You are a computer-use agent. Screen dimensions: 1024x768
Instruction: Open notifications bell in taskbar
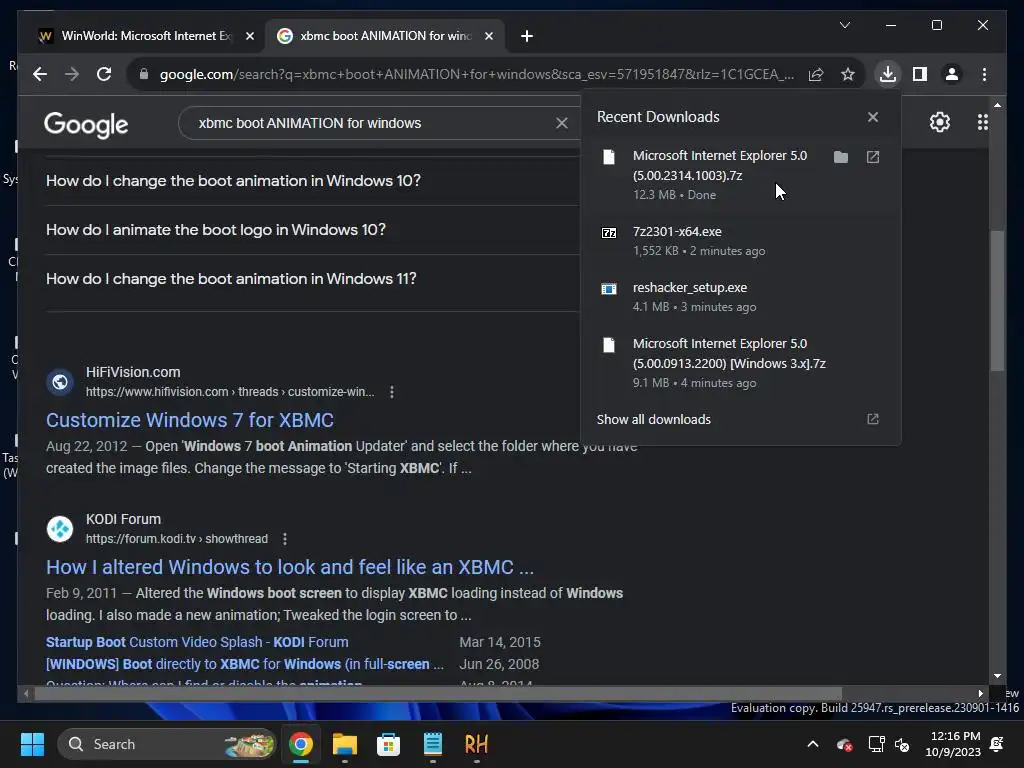click(997, 744)
